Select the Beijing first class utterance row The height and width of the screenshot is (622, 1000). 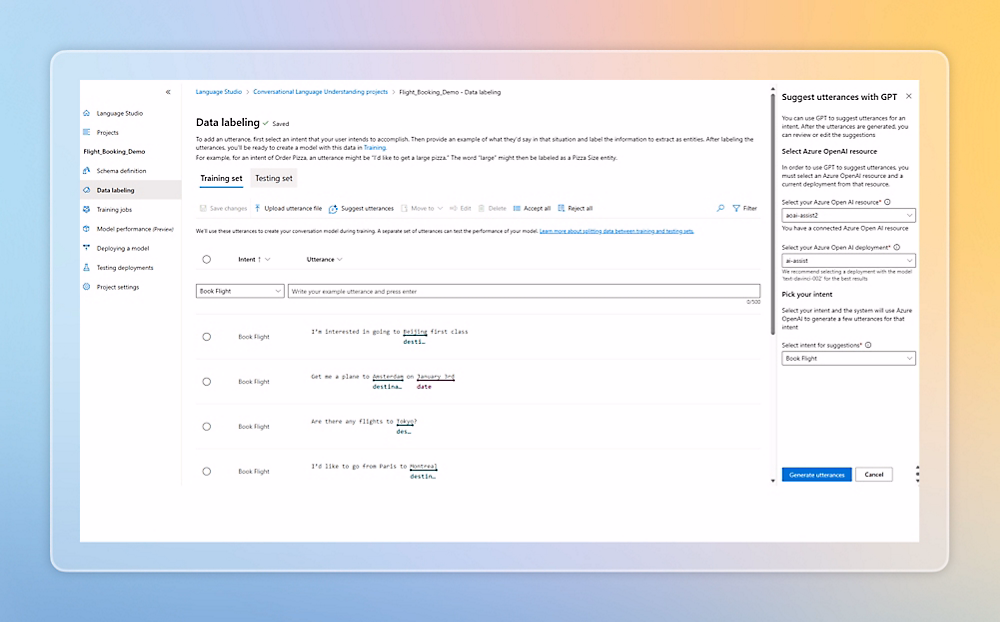click(x=207, y=337)
